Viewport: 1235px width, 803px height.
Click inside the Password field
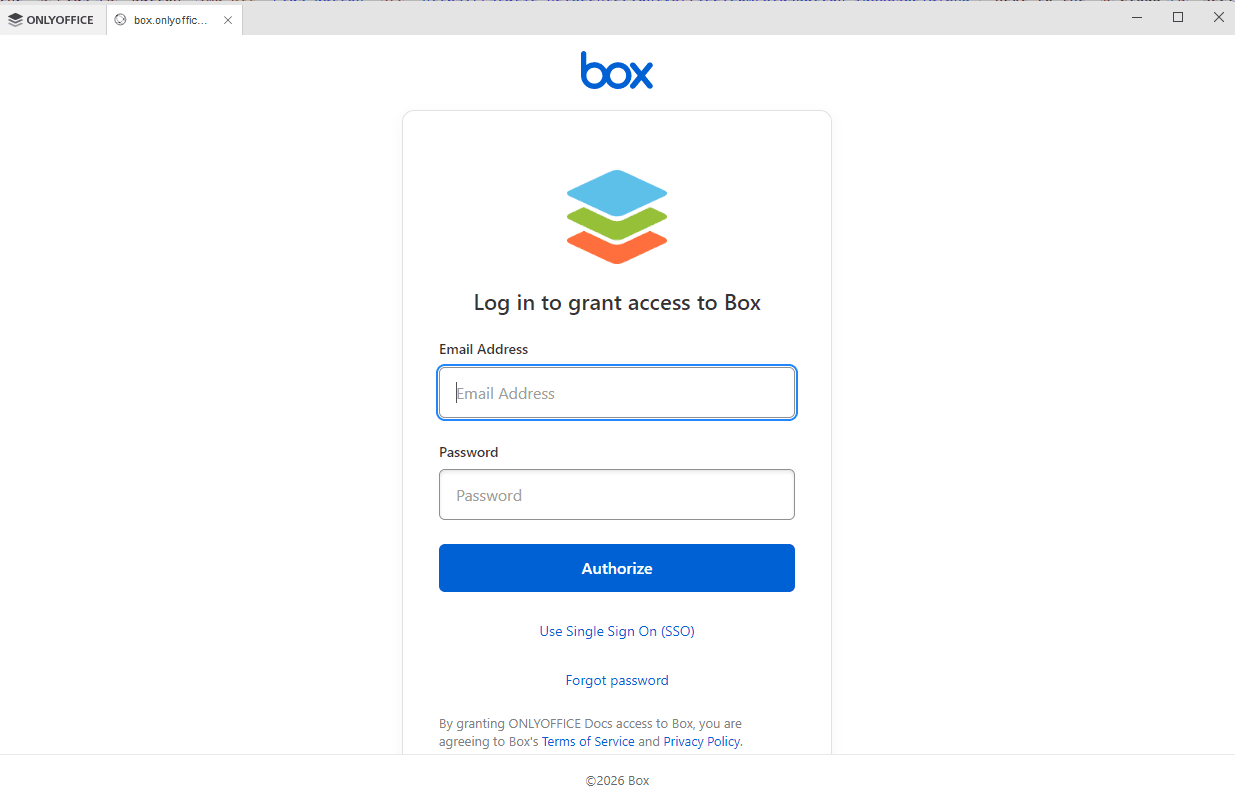pyautogui.click(x=616, y=494)
